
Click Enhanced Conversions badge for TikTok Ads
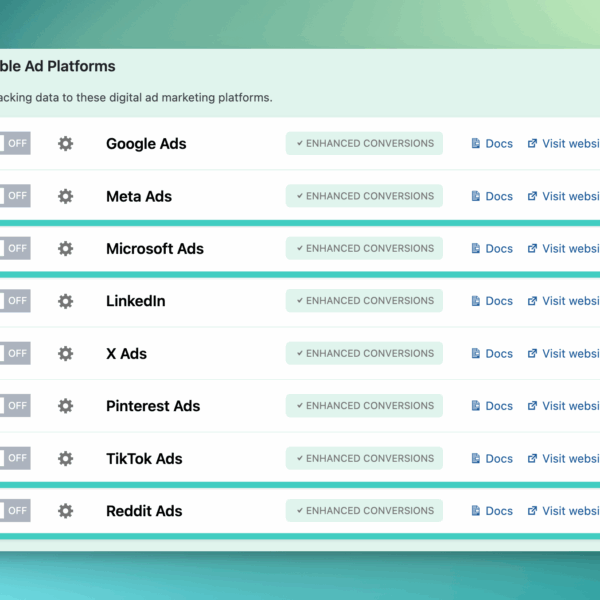tap(364, 458)
